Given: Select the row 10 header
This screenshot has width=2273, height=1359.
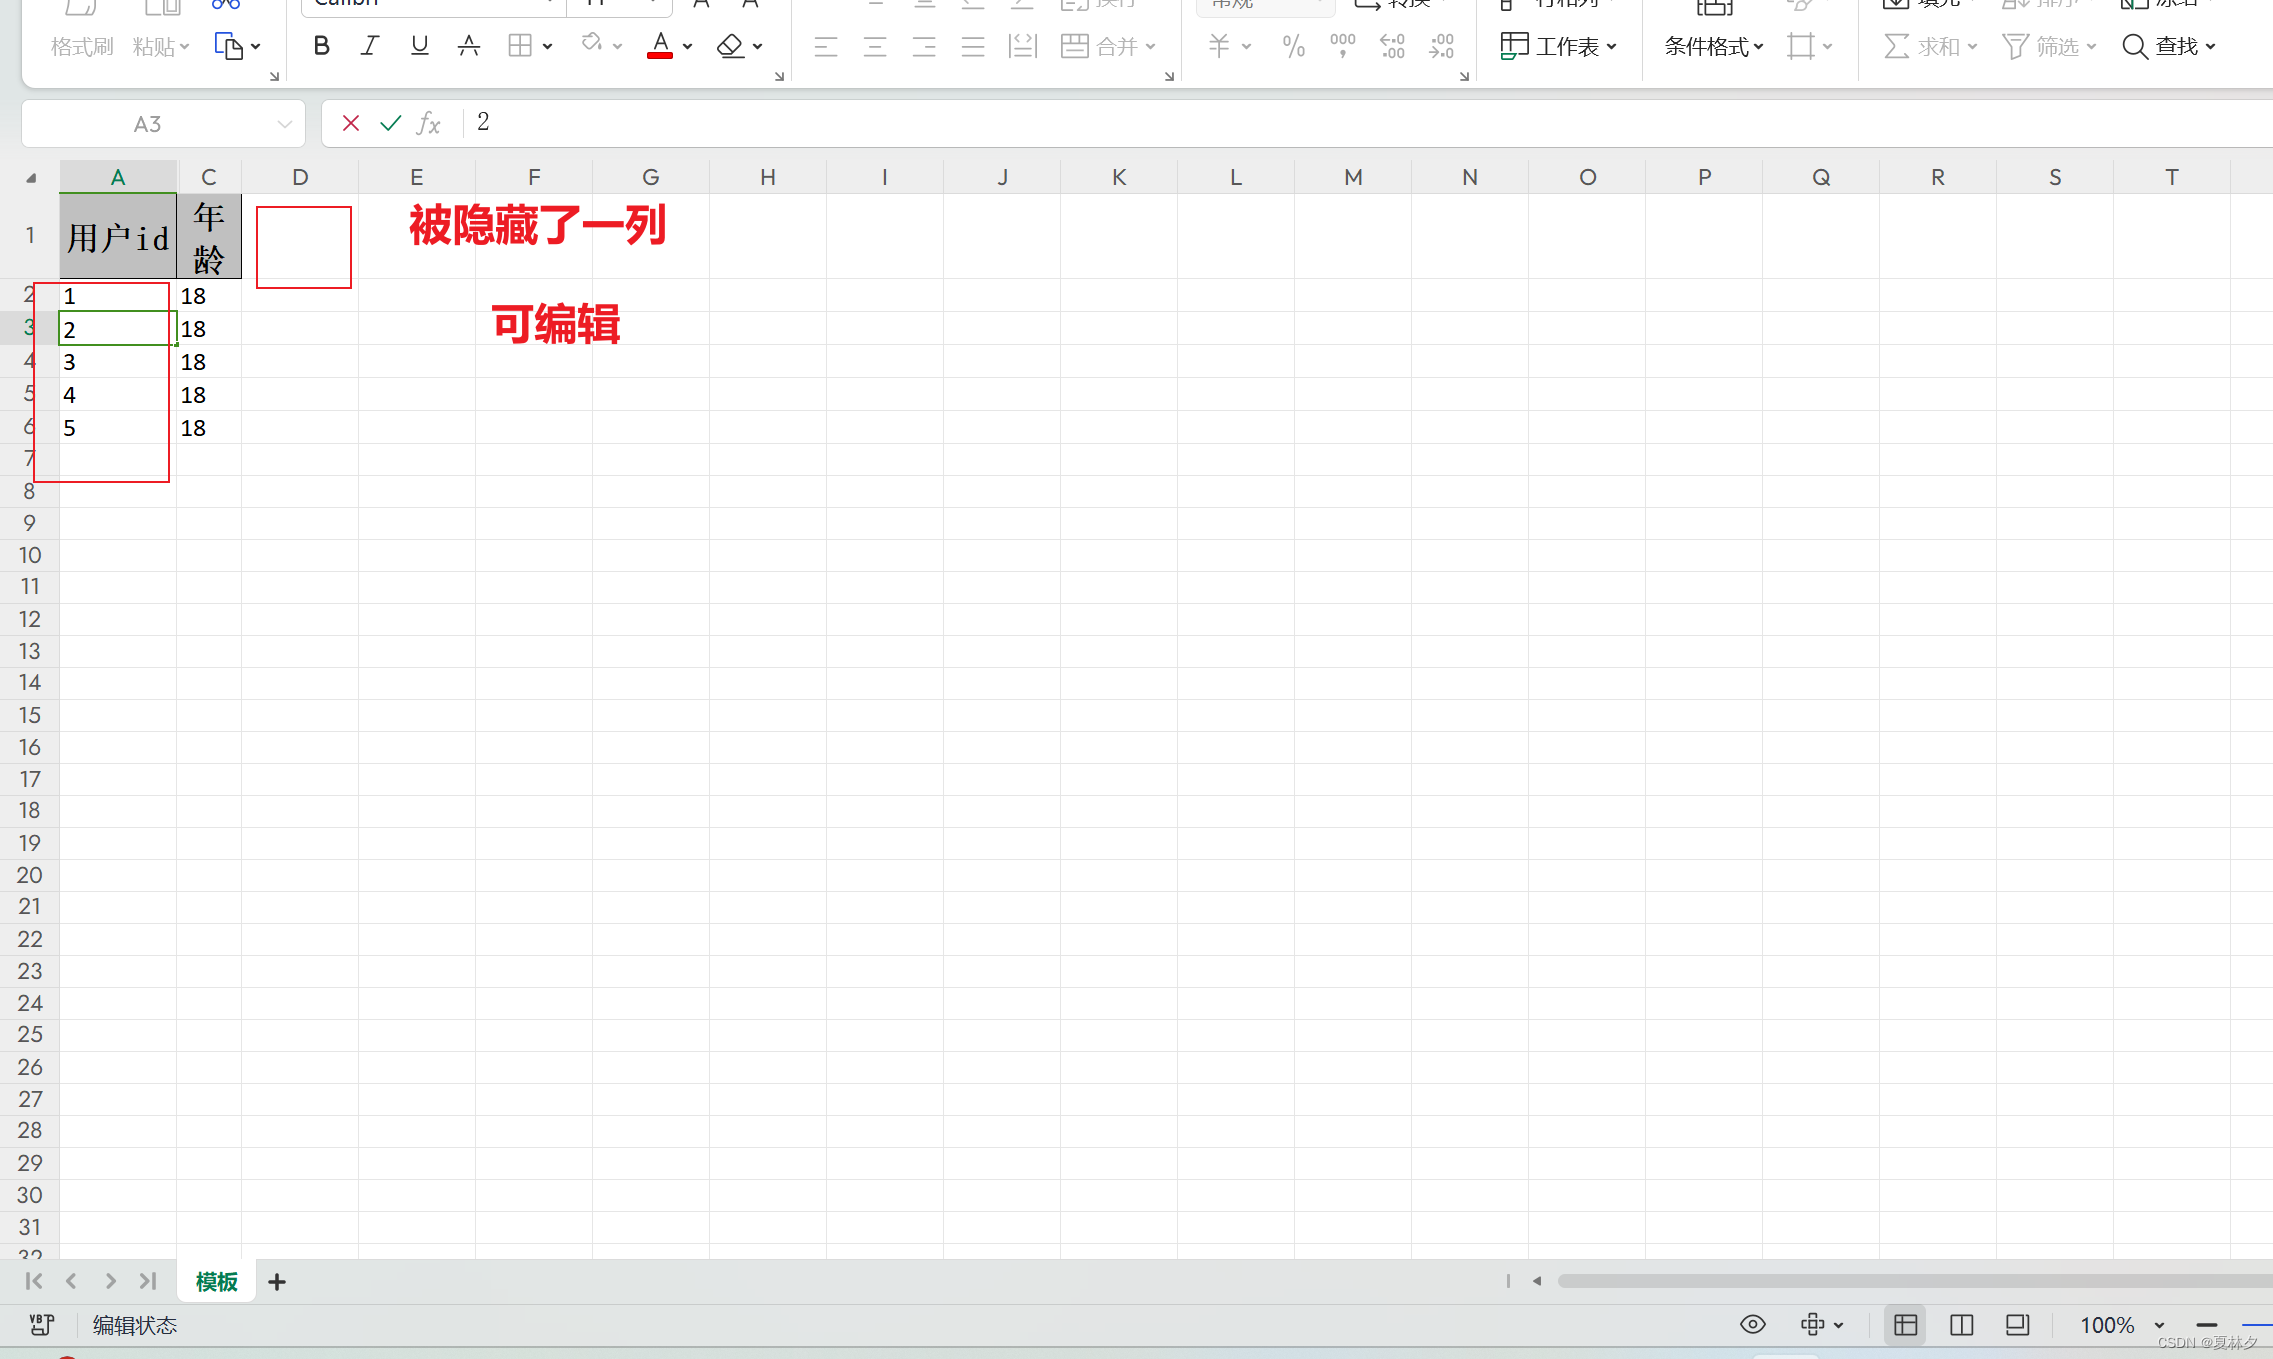Looking at the screenshot, I should [x=30, y=555].
